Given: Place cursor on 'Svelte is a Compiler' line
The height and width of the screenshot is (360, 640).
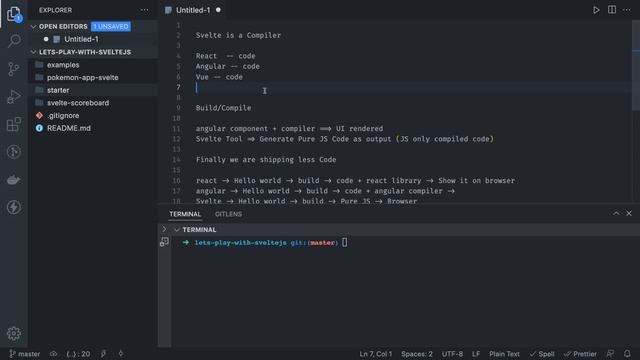Looking at the screenshot, I should click(238, 36).
